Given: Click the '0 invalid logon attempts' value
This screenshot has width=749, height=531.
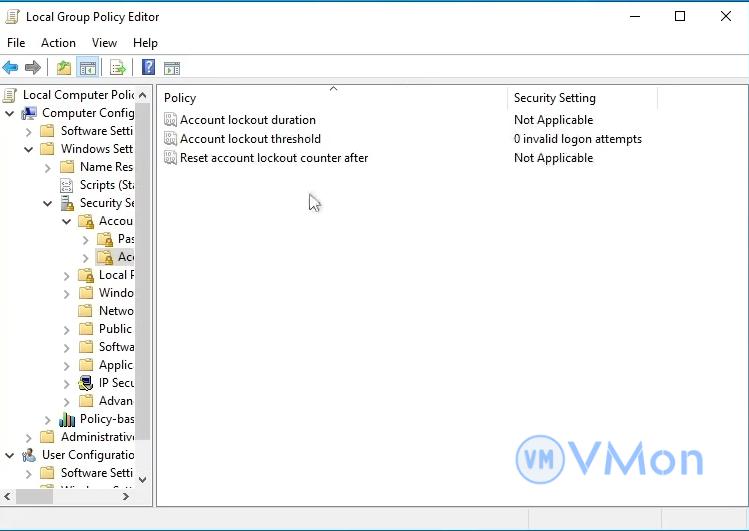Looking at the screenshot, I should (578, 138).
